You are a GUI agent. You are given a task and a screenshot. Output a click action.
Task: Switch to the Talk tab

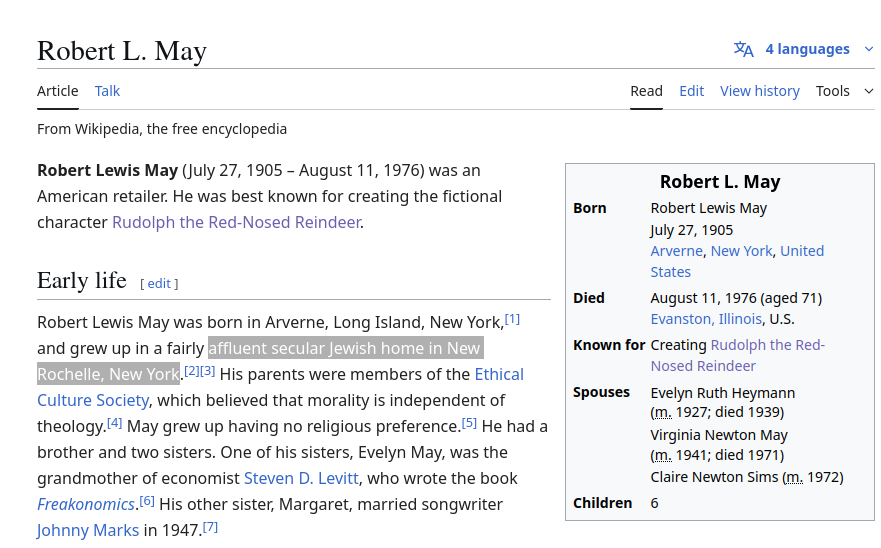107,91
